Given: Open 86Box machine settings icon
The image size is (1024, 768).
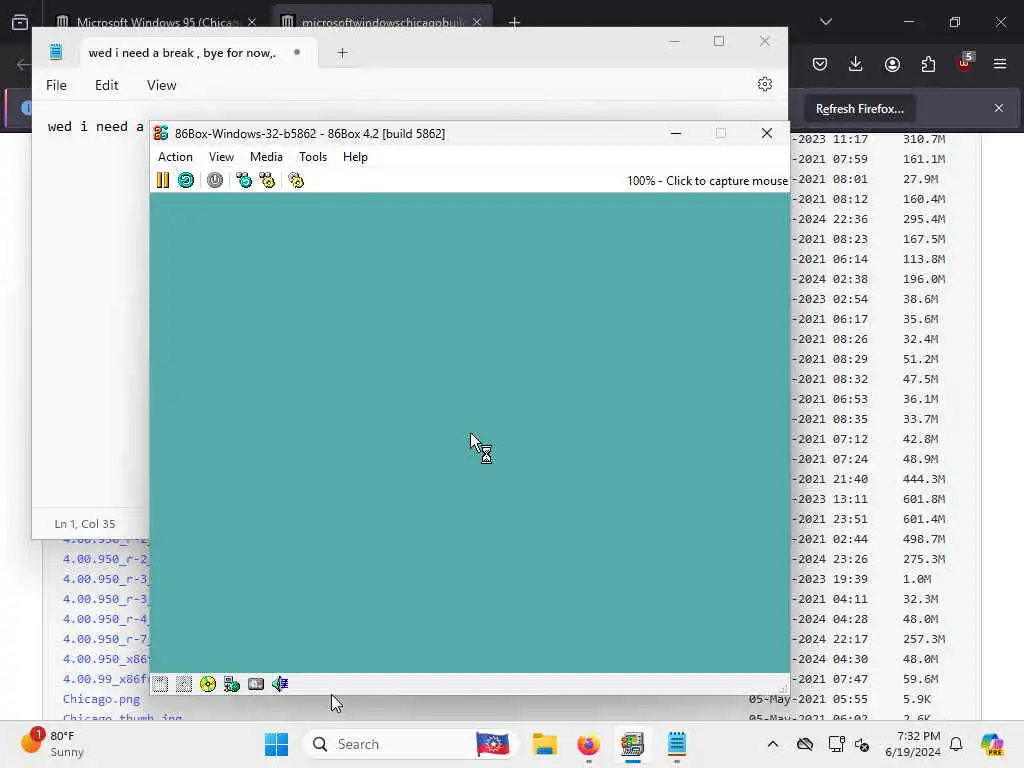Looking at the screenshot, I should [x=296, y=180].
